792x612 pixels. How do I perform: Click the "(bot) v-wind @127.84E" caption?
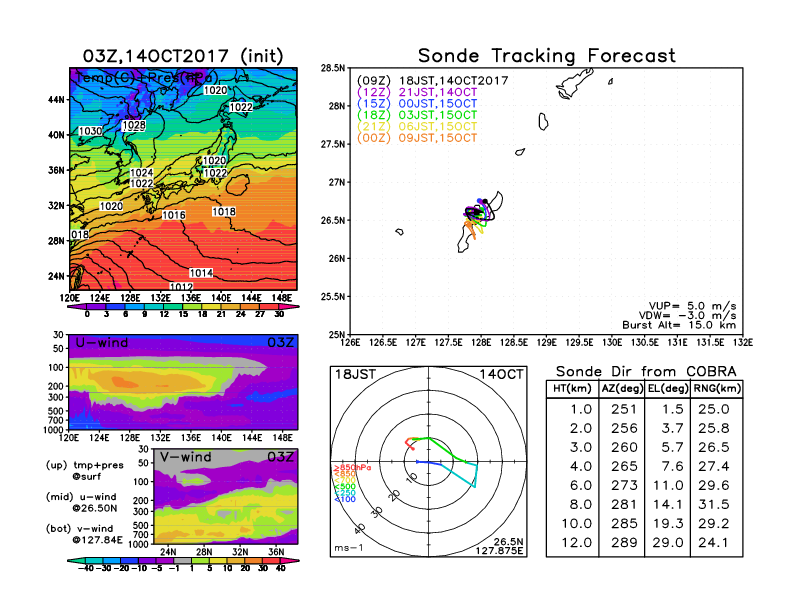(x=84, y=534)
